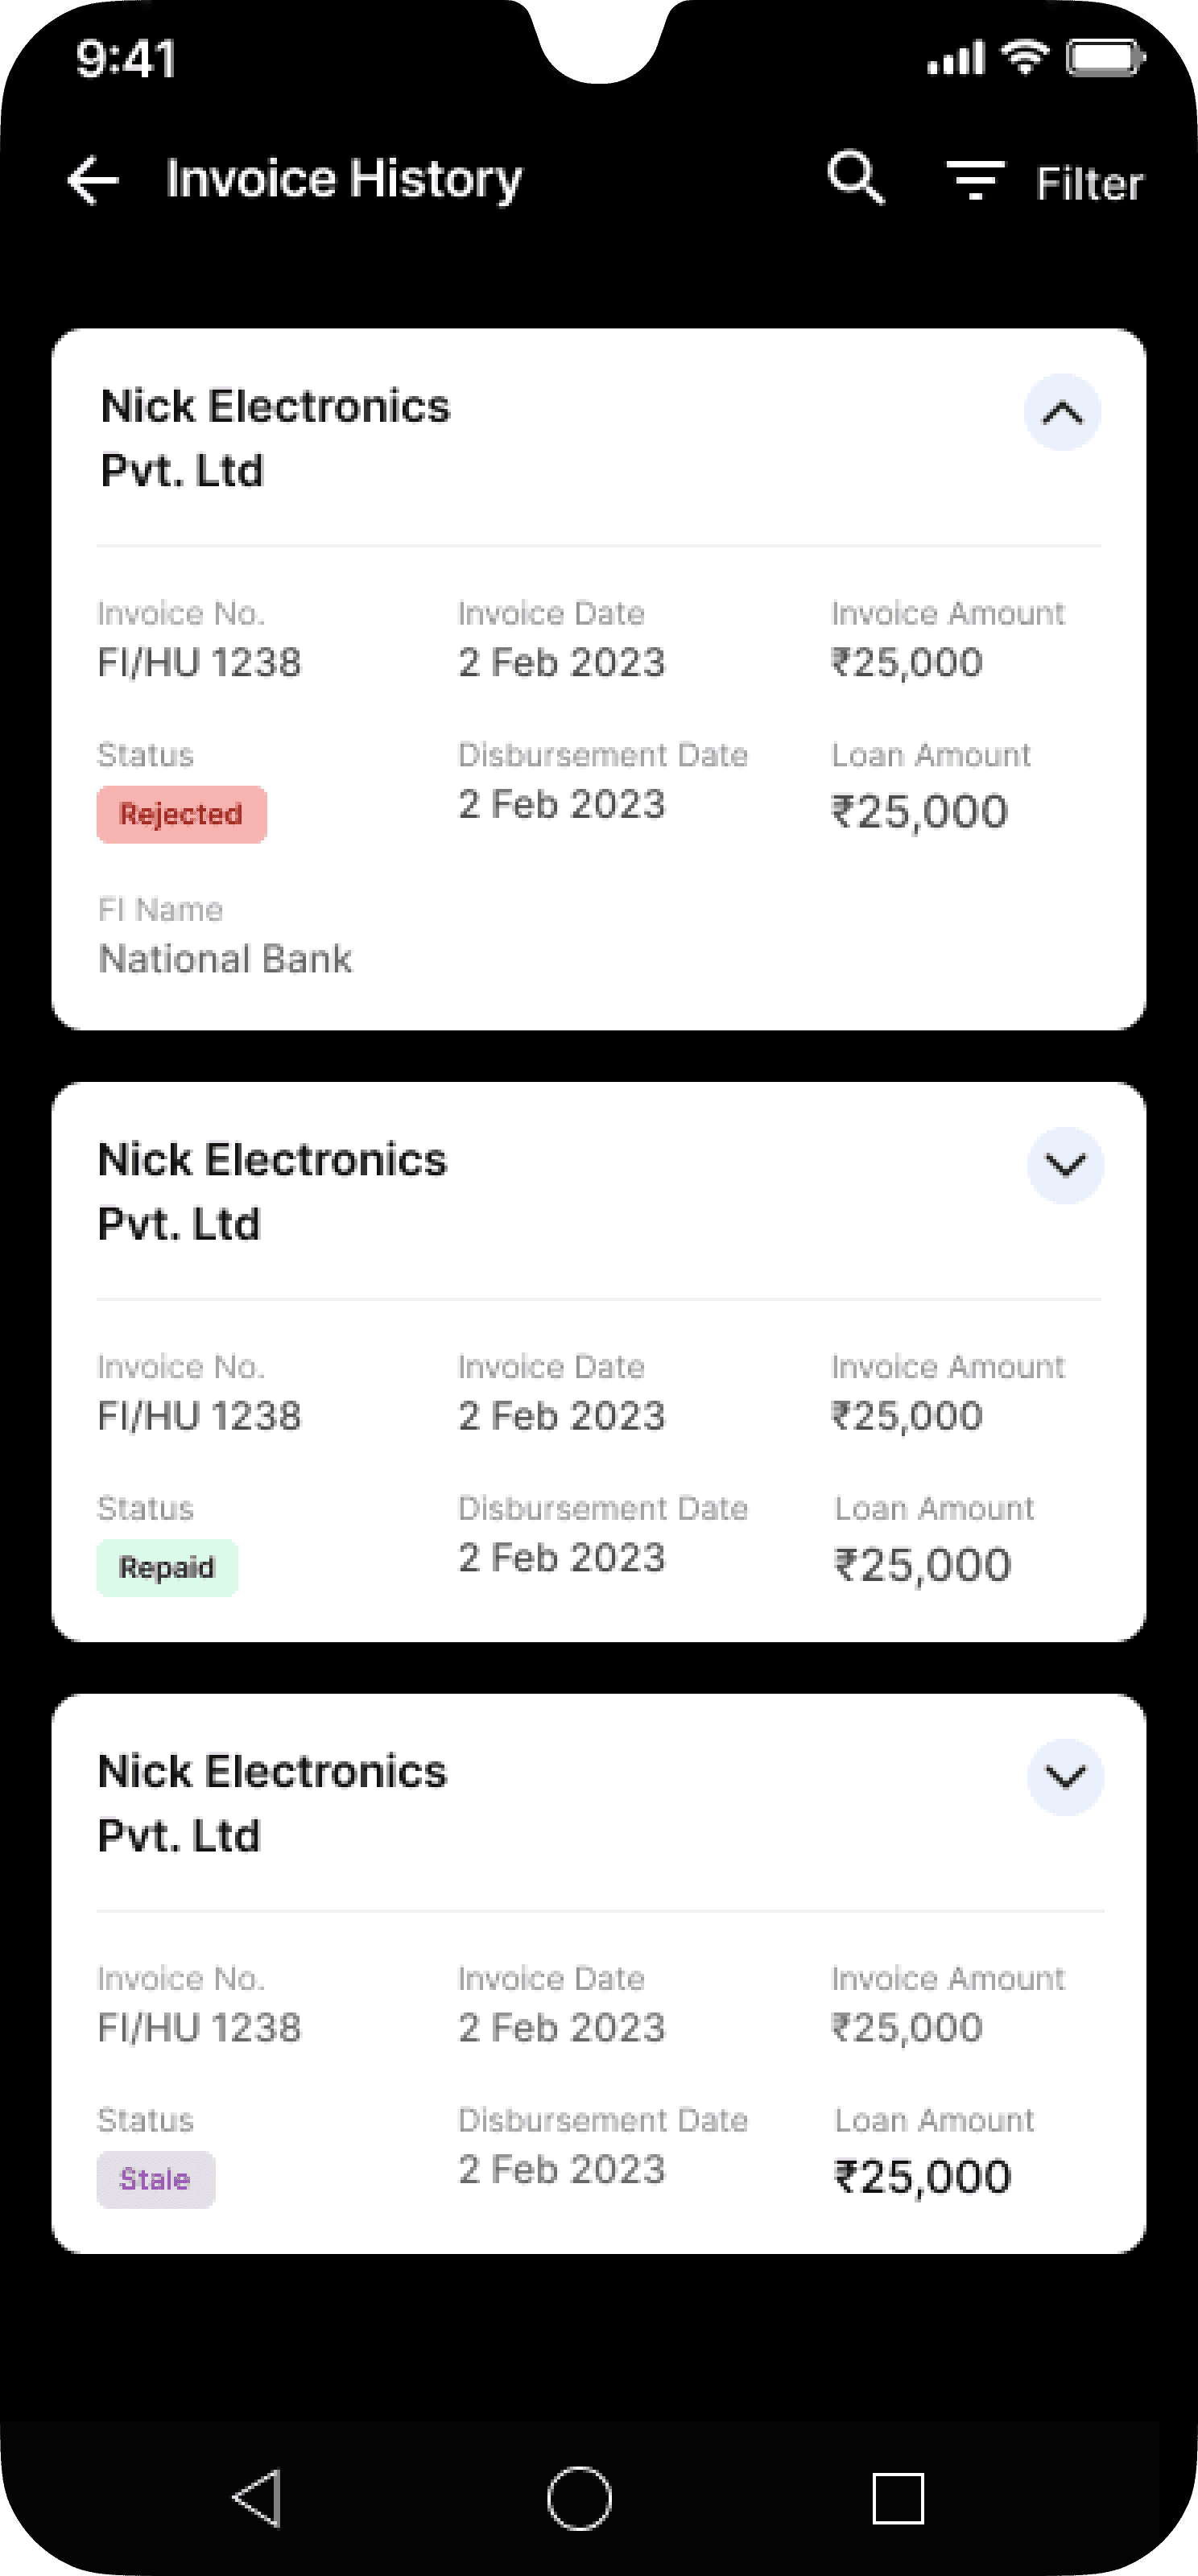Tap Android recent apps square button
Screen dimensions: 1198x2576
click(x=898, y=2498)
